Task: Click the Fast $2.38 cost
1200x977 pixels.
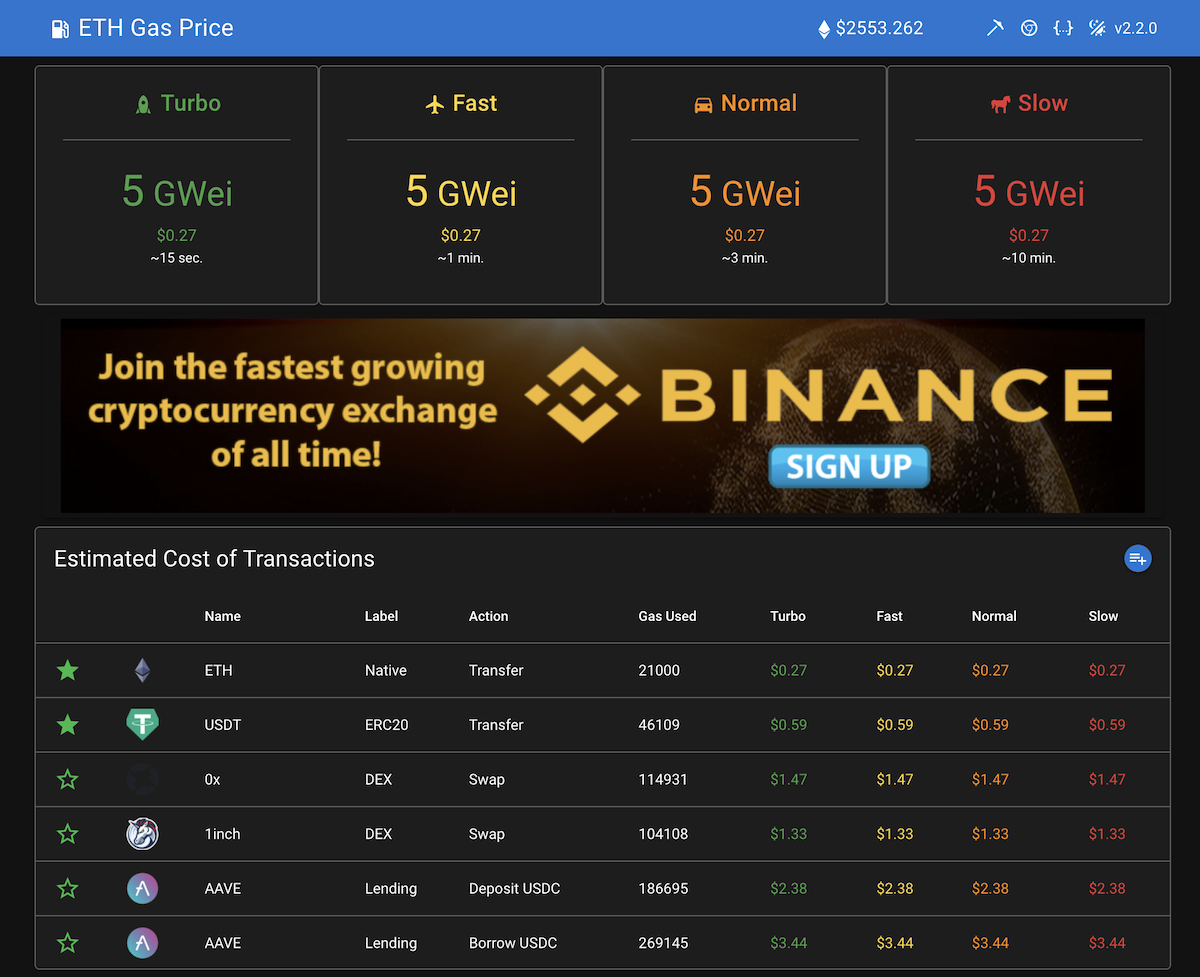Action: pyautogui.click(x=895, y=888)
